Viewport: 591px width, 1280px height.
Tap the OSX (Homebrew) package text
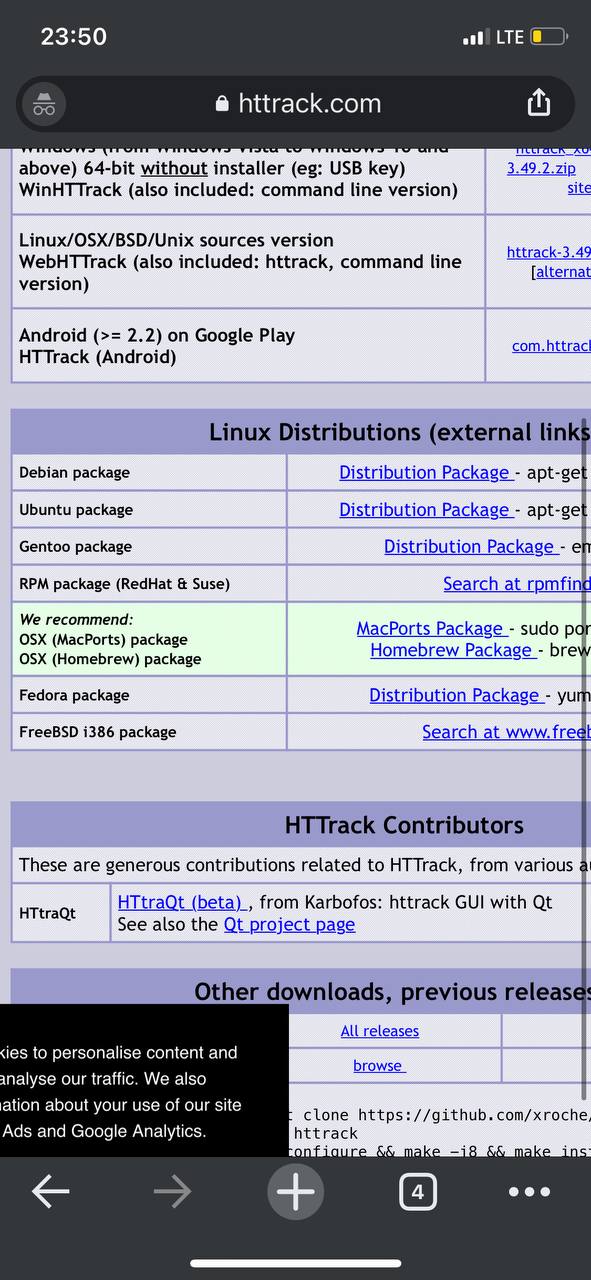tap(110, 659)
